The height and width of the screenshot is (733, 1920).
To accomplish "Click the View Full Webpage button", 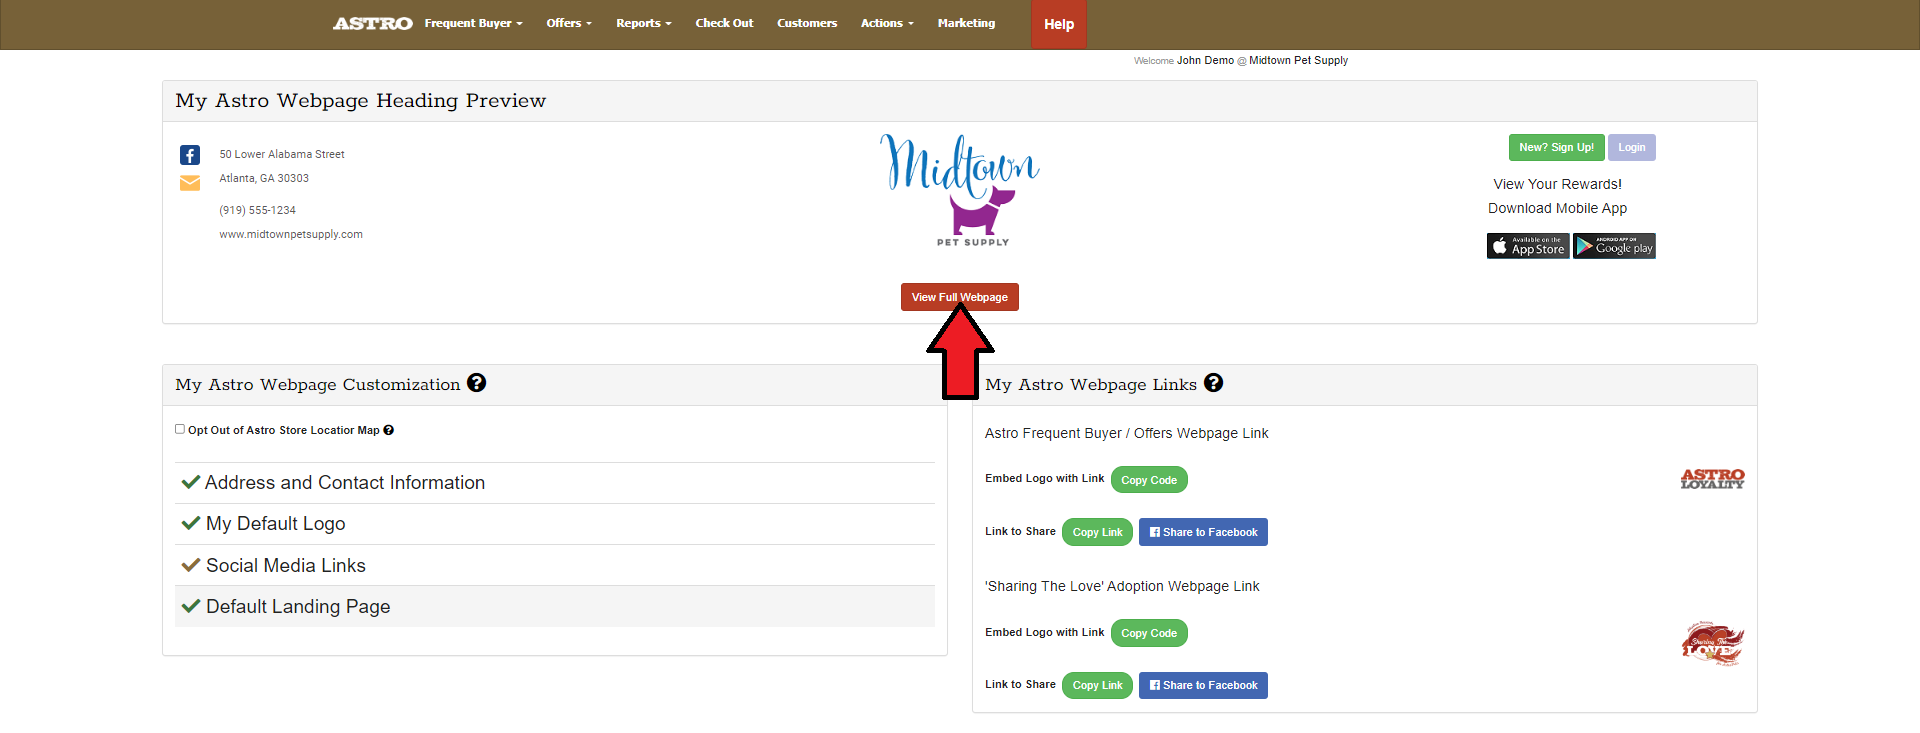I will 959,297.
